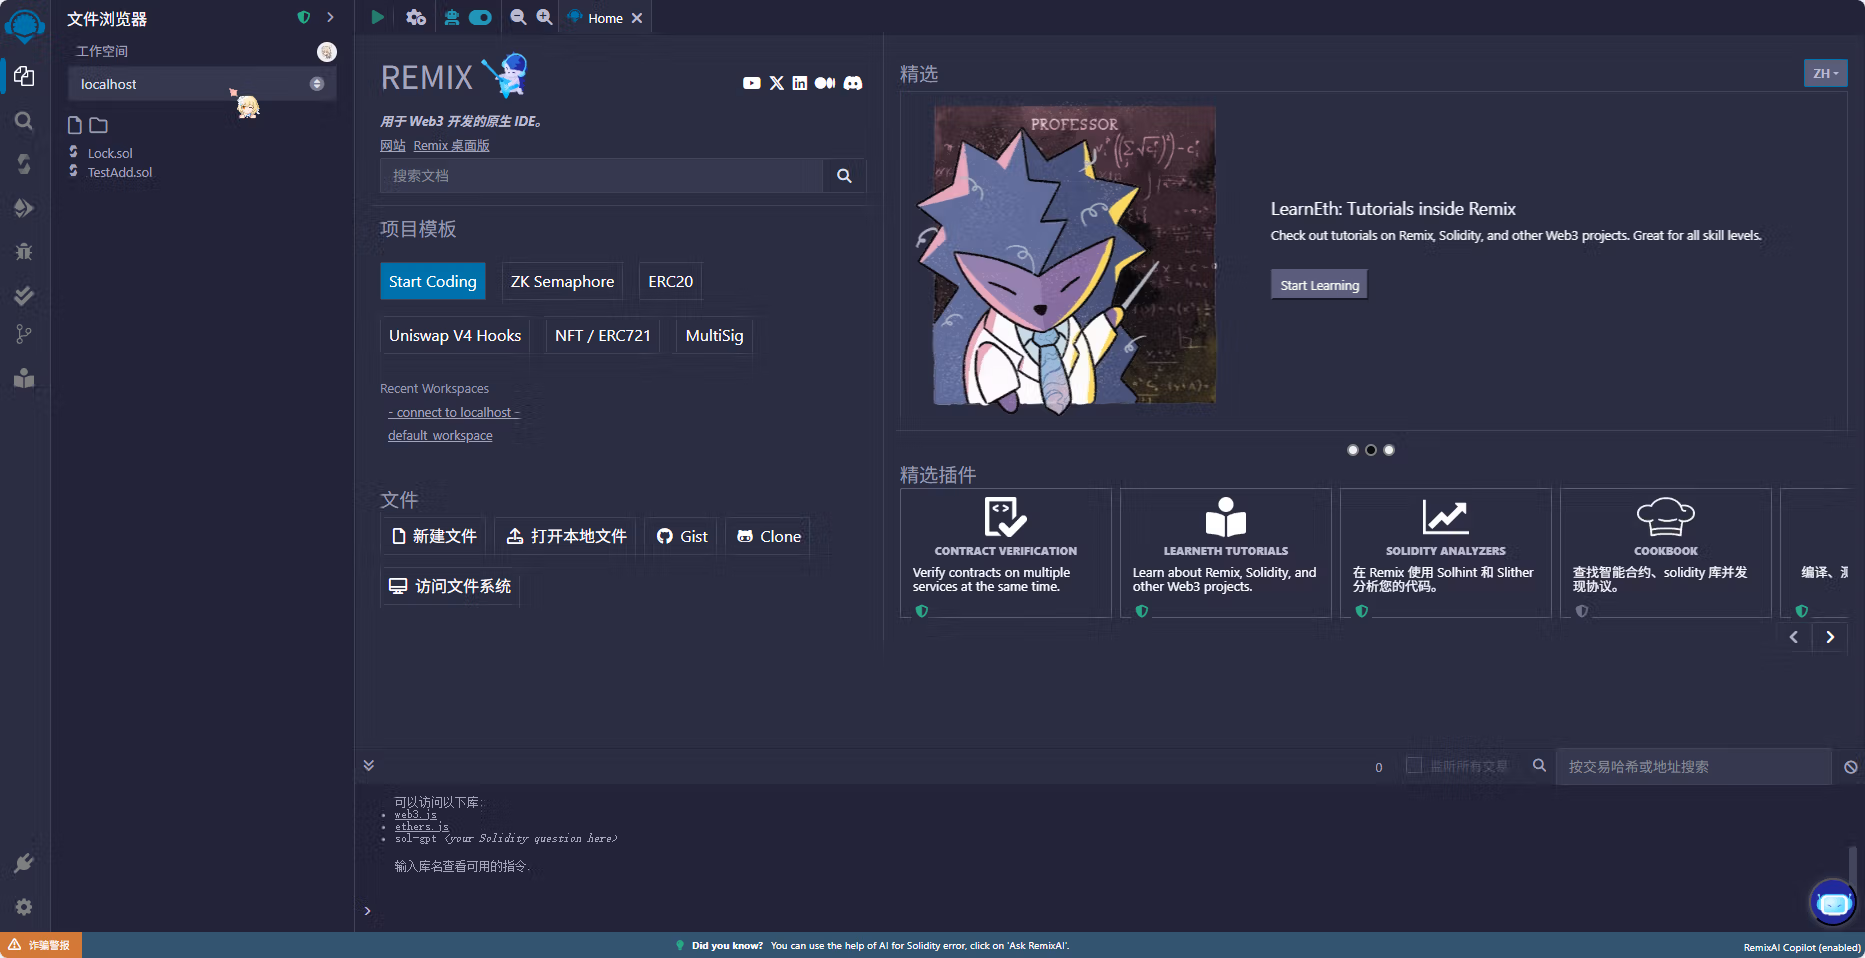Image resolution: width=1865 pixels, height=958 pixels.
Task: Toggle Cookbook plugin shield
Action: click(1582, 611)
